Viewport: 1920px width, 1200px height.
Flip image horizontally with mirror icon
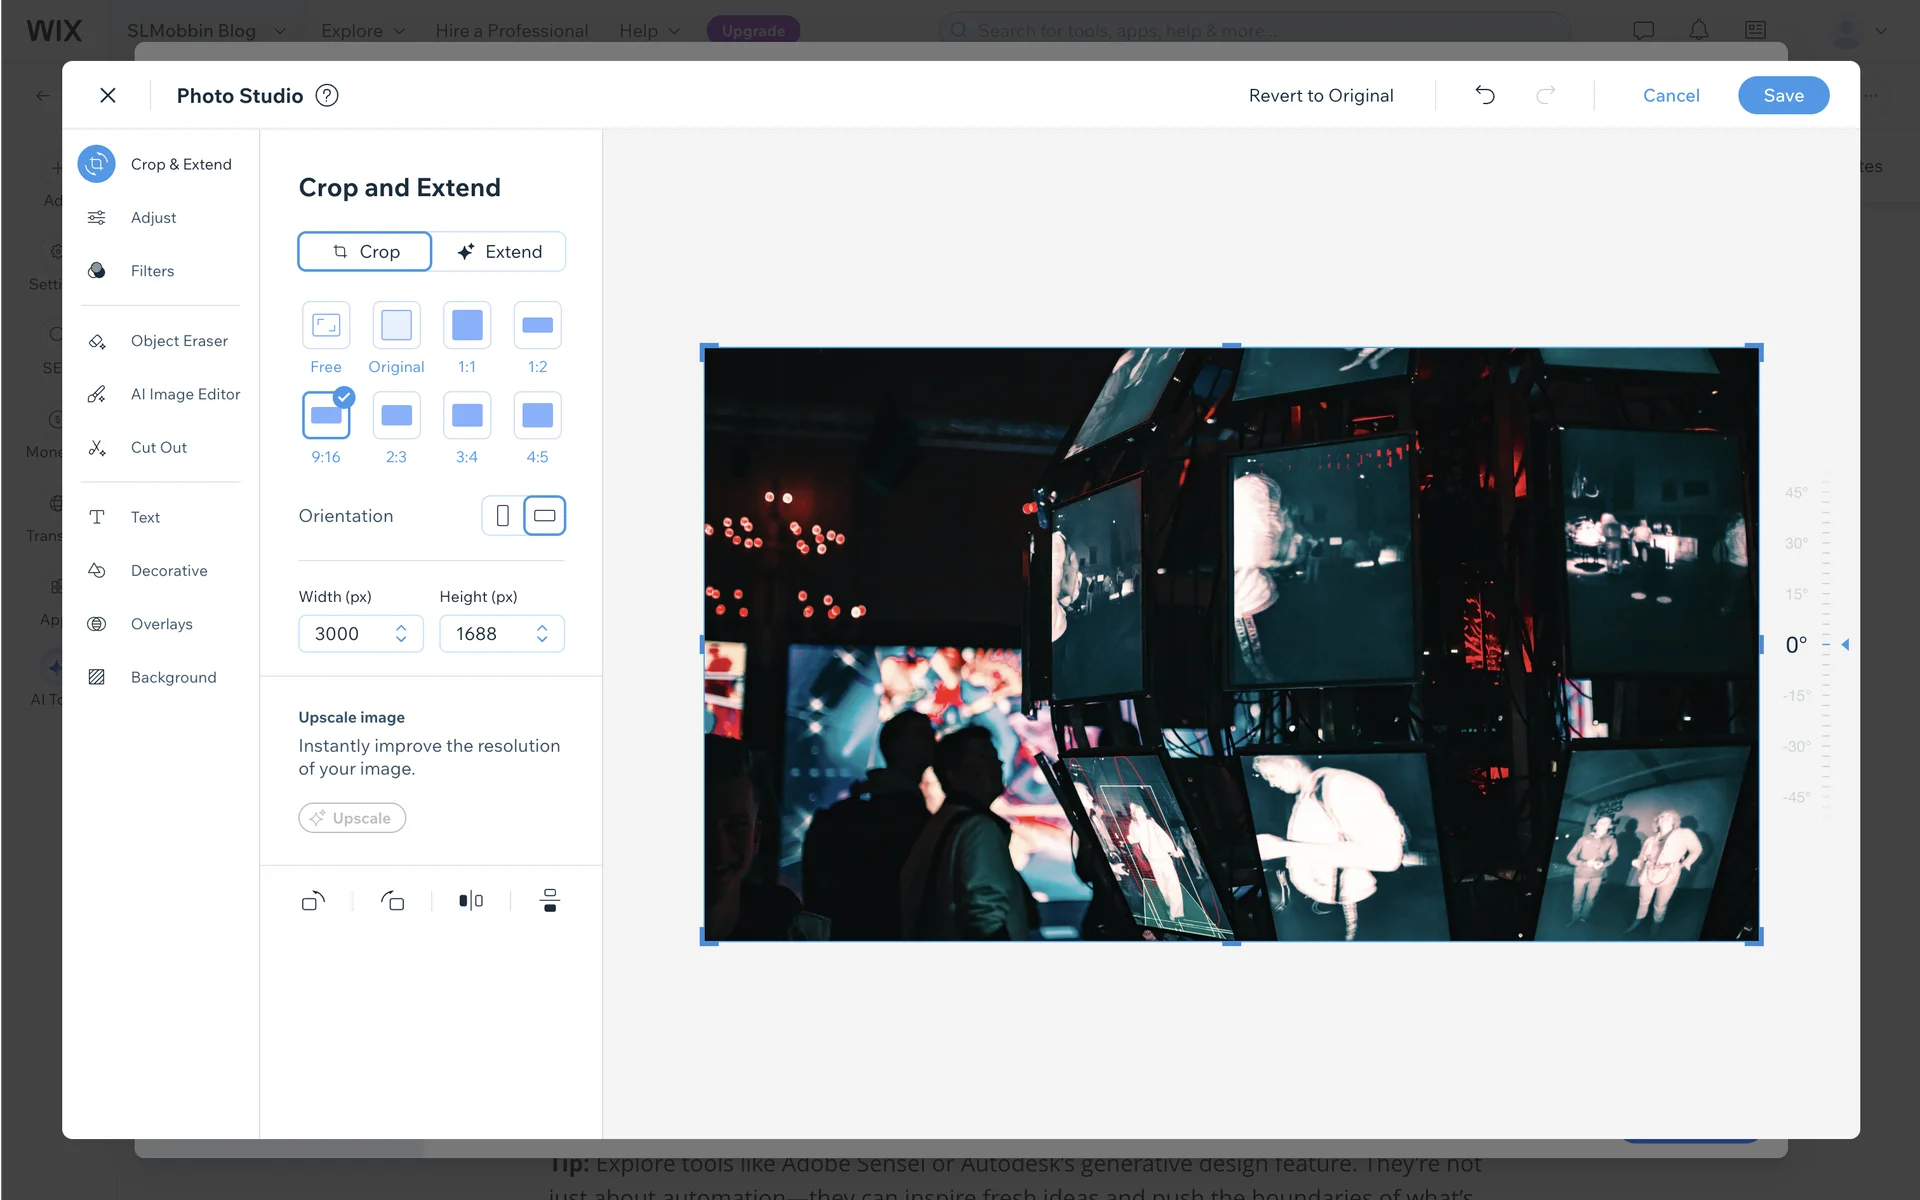coord(471,901)
